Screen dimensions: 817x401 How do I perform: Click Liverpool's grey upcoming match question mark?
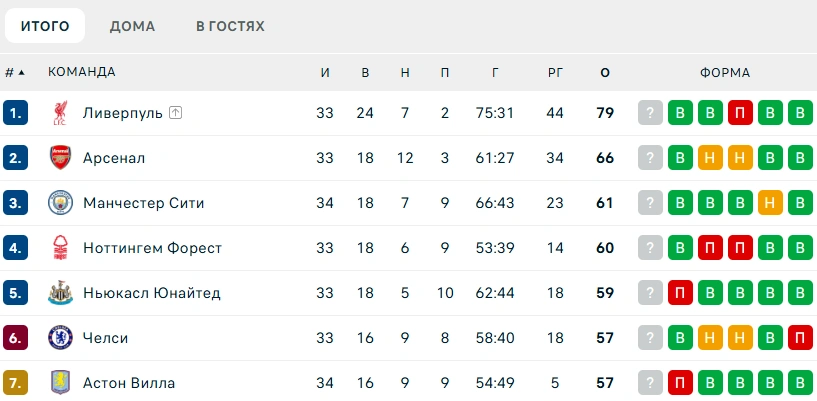click(650, 112)
